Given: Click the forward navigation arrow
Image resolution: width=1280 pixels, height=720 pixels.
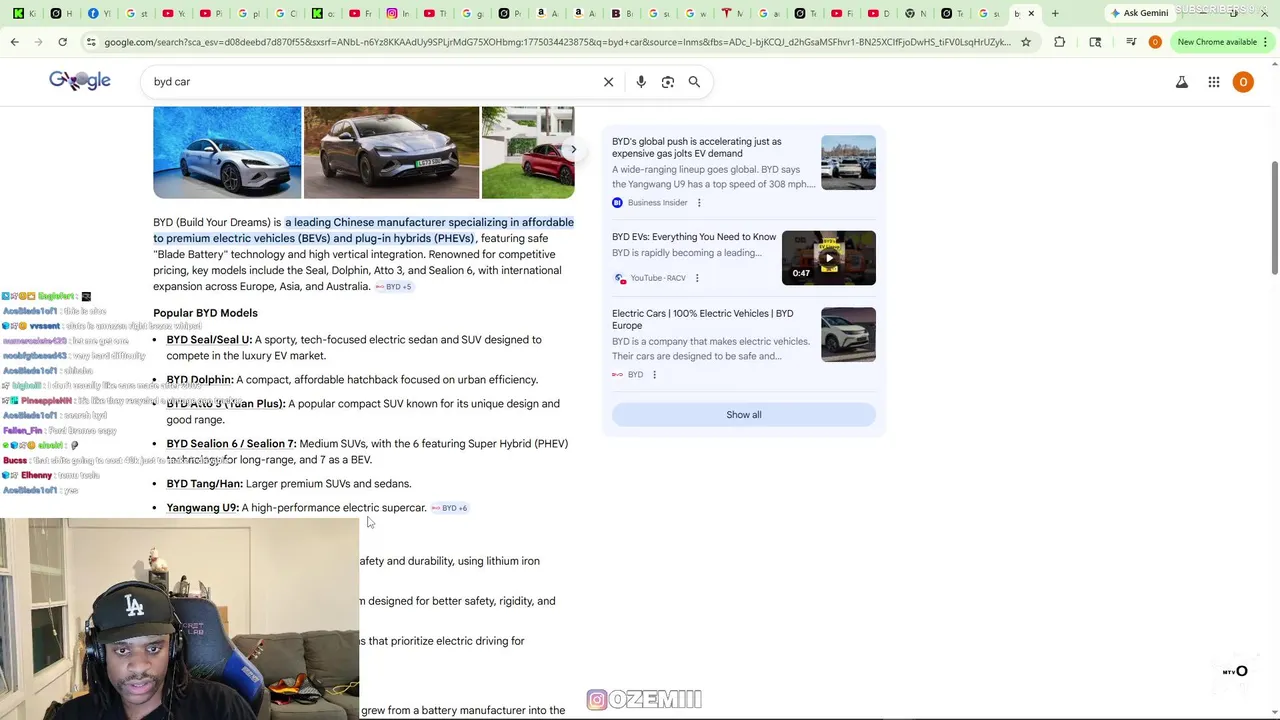Looking at the screenshot, I should pyautogui.click(x=38, y=42).
